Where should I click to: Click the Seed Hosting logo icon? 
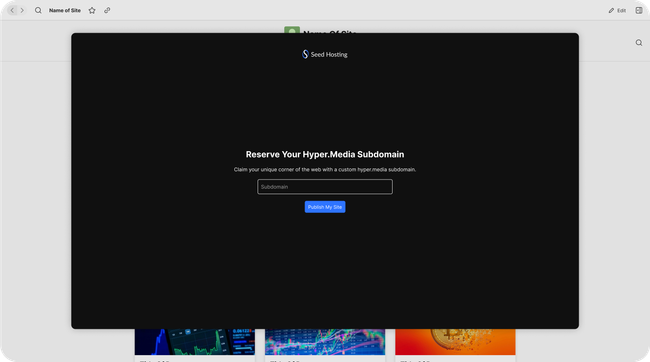(x=305, y=54)
